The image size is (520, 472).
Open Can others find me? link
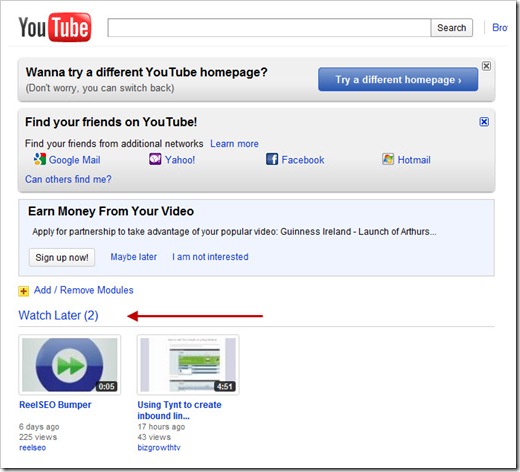click(x=68, y=179)
